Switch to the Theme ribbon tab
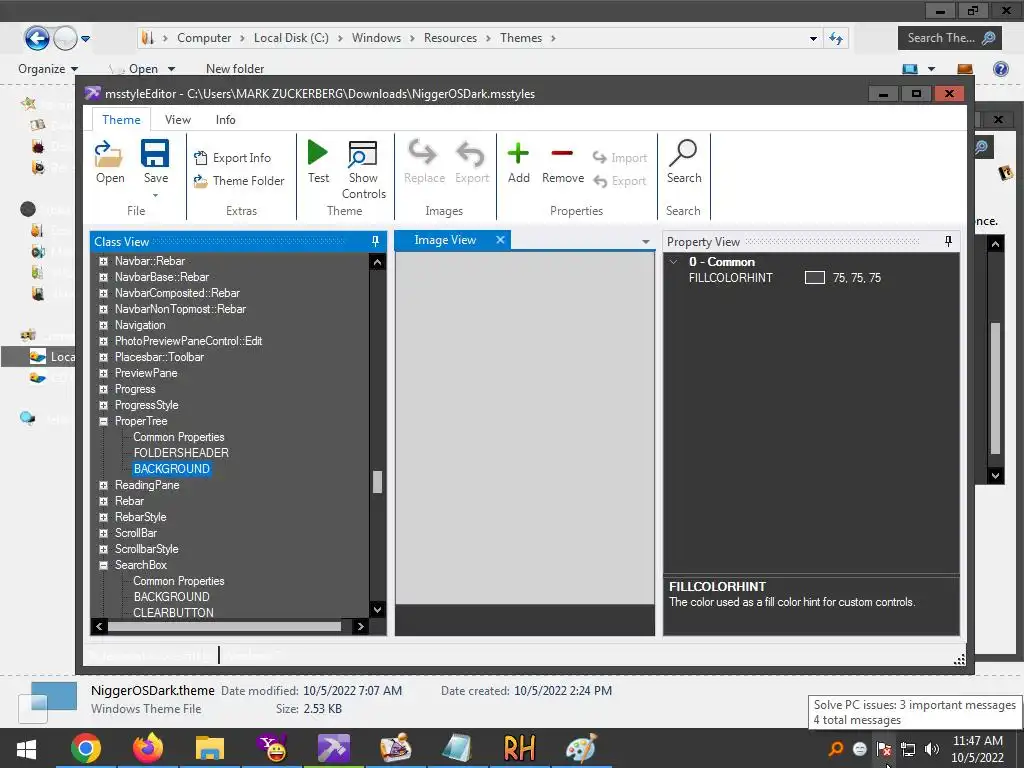 [121, 120]
